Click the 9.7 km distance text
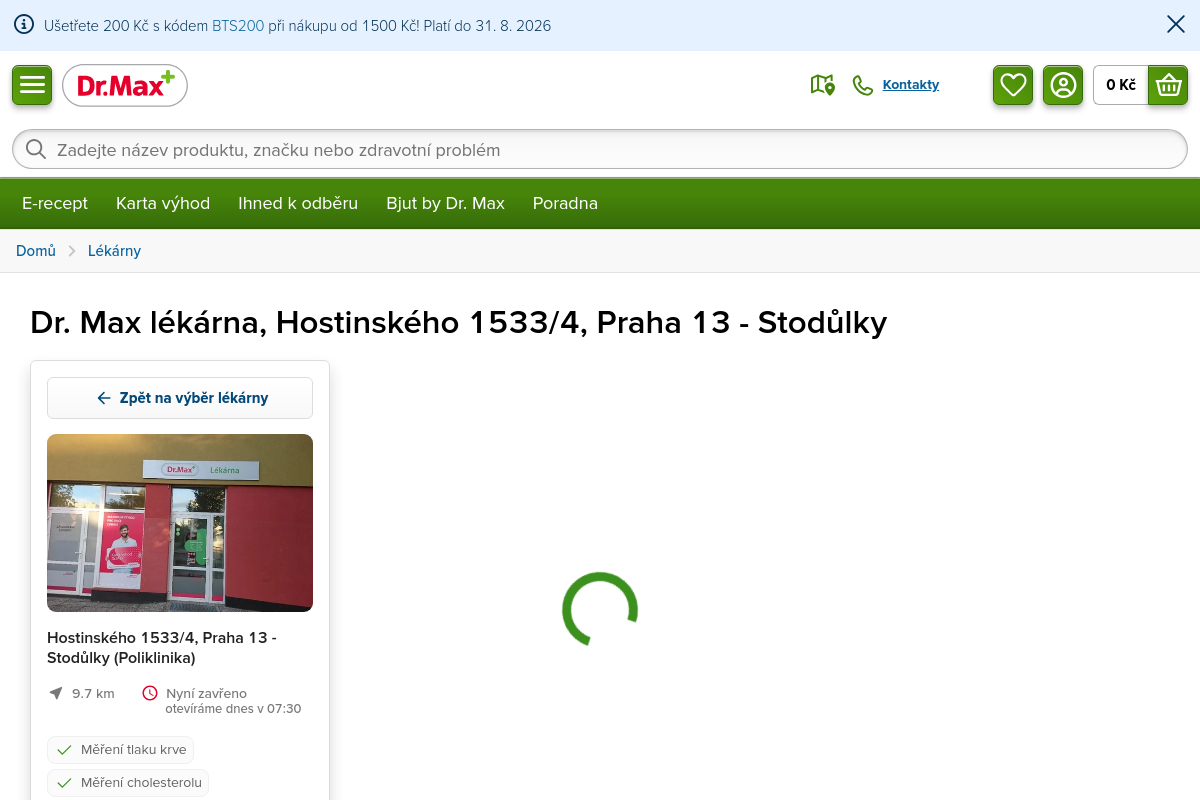 (x=93, y=693)
